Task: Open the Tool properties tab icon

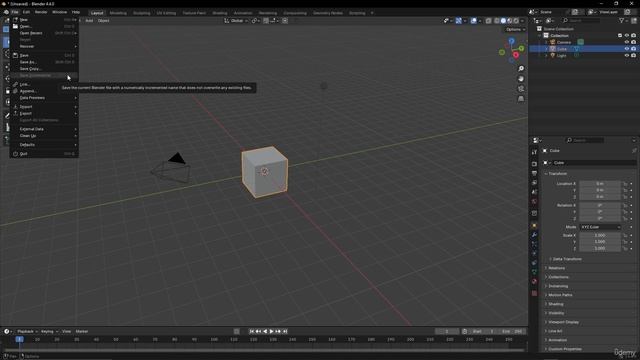Action: coord(534,152)
